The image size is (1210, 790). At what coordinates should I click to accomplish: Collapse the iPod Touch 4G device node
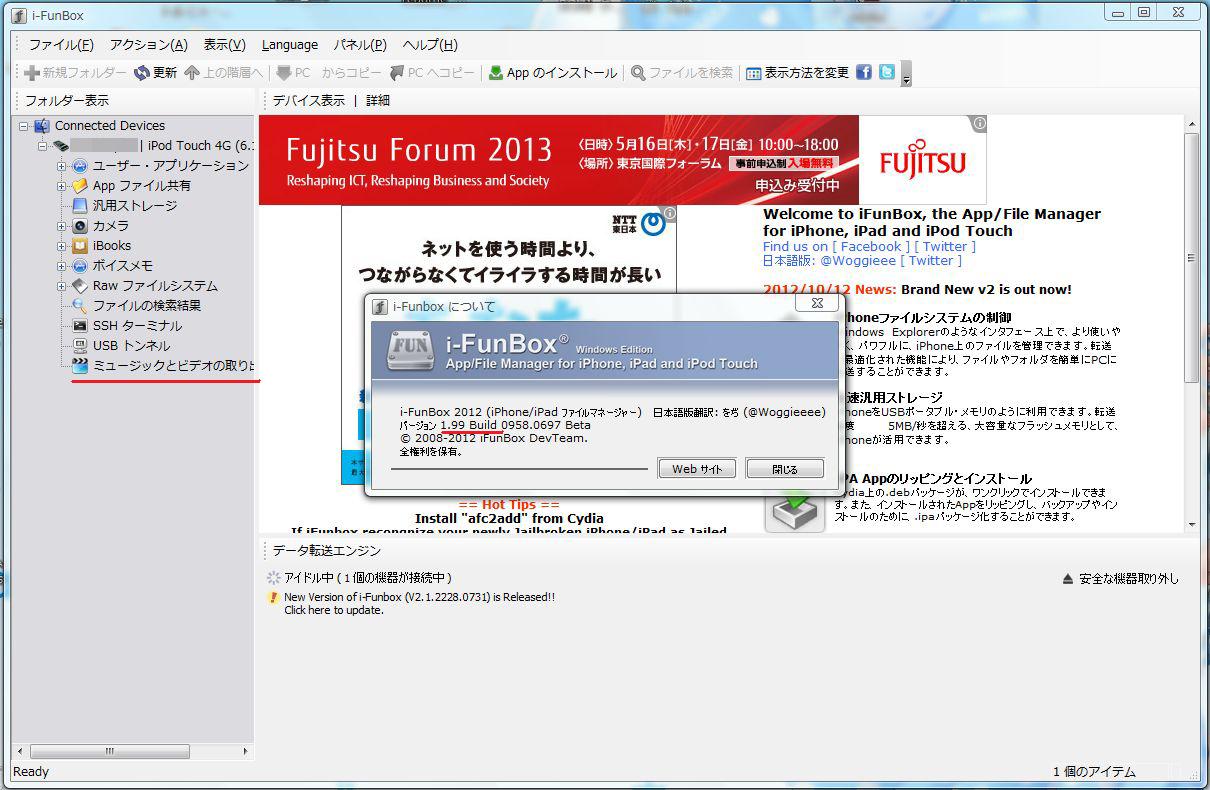(42, 146)
